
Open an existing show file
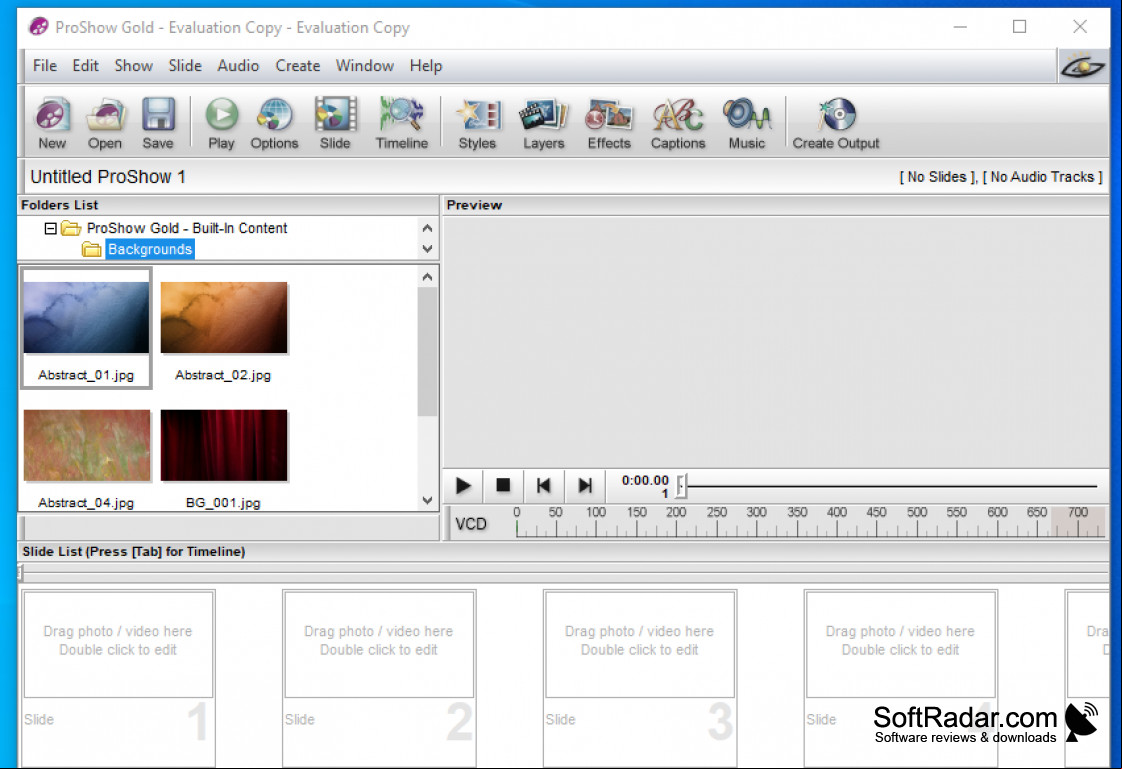(104, 123)
